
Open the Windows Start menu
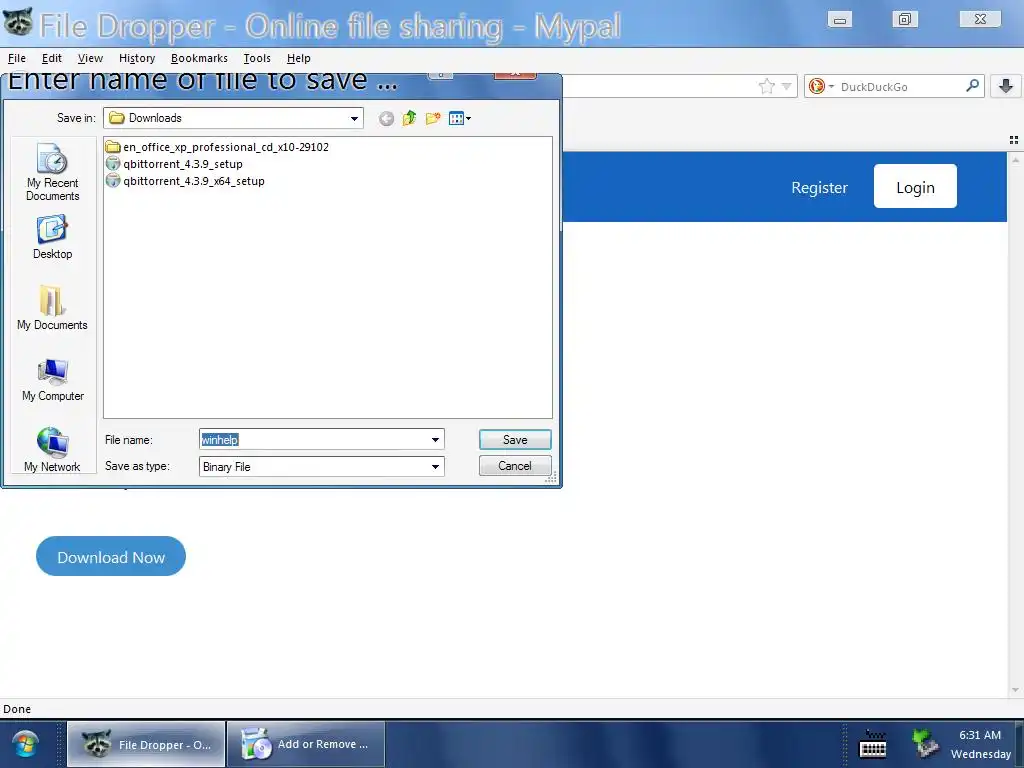click(25, 744)
